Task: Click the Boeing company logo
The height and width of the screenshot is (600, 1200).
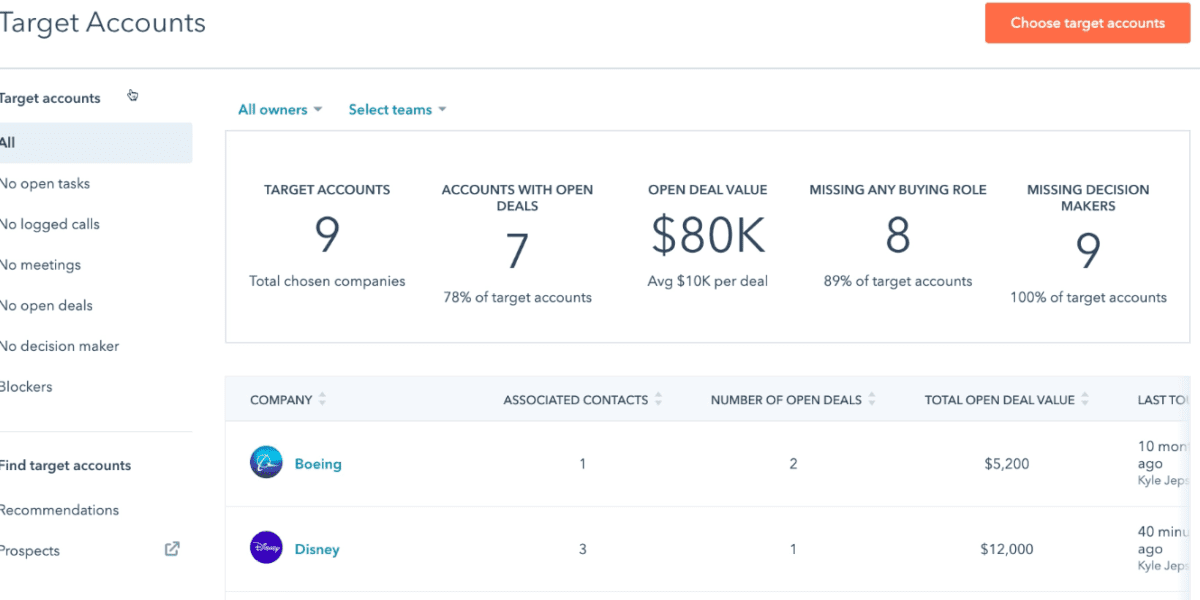Action: (x=265, y=461)
